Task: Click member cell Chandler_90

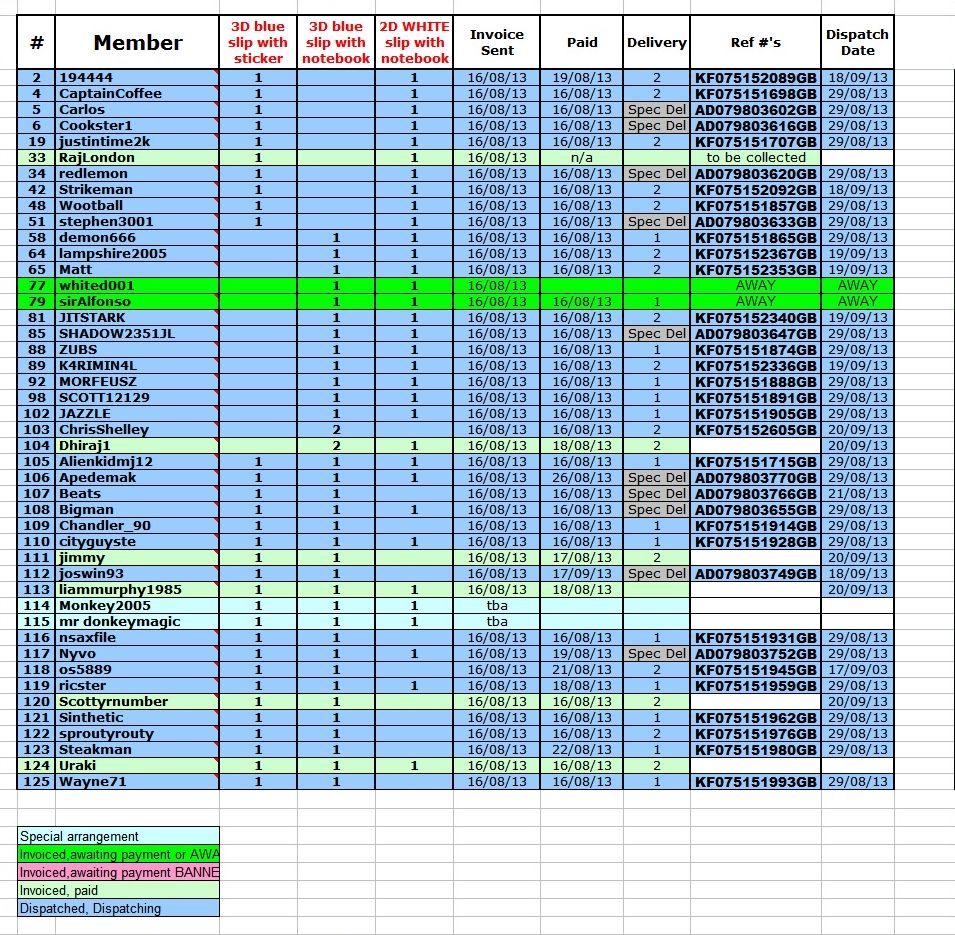Action: coord(137,526)
